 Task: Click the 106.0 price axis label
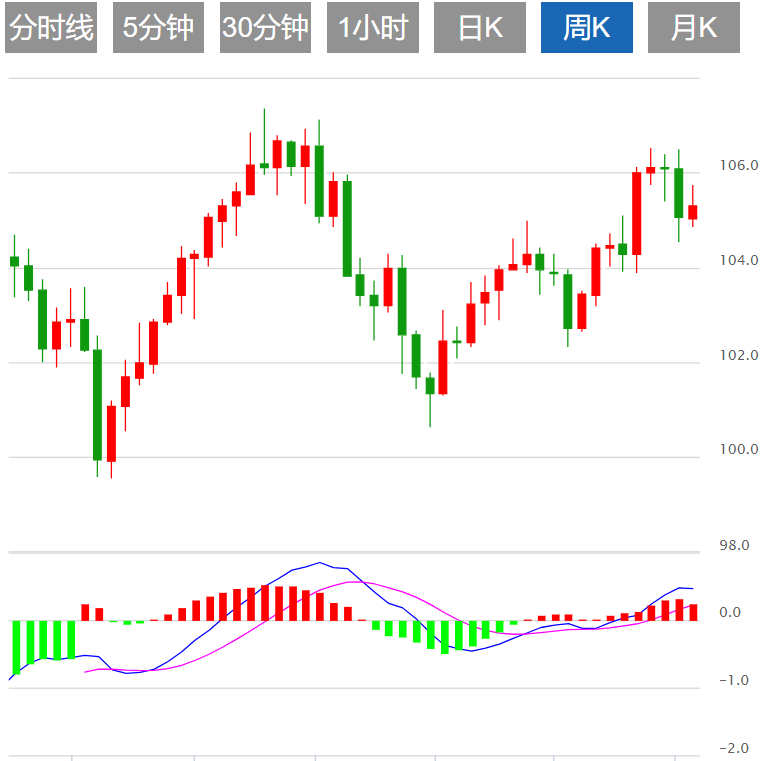739,166
